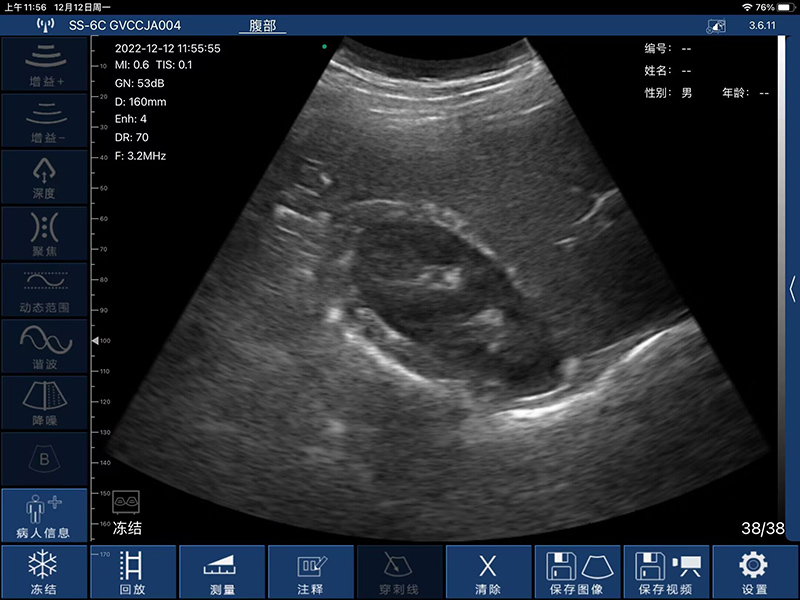Add annotation with 注释 tool
The image size is (800, 600).
312,573
